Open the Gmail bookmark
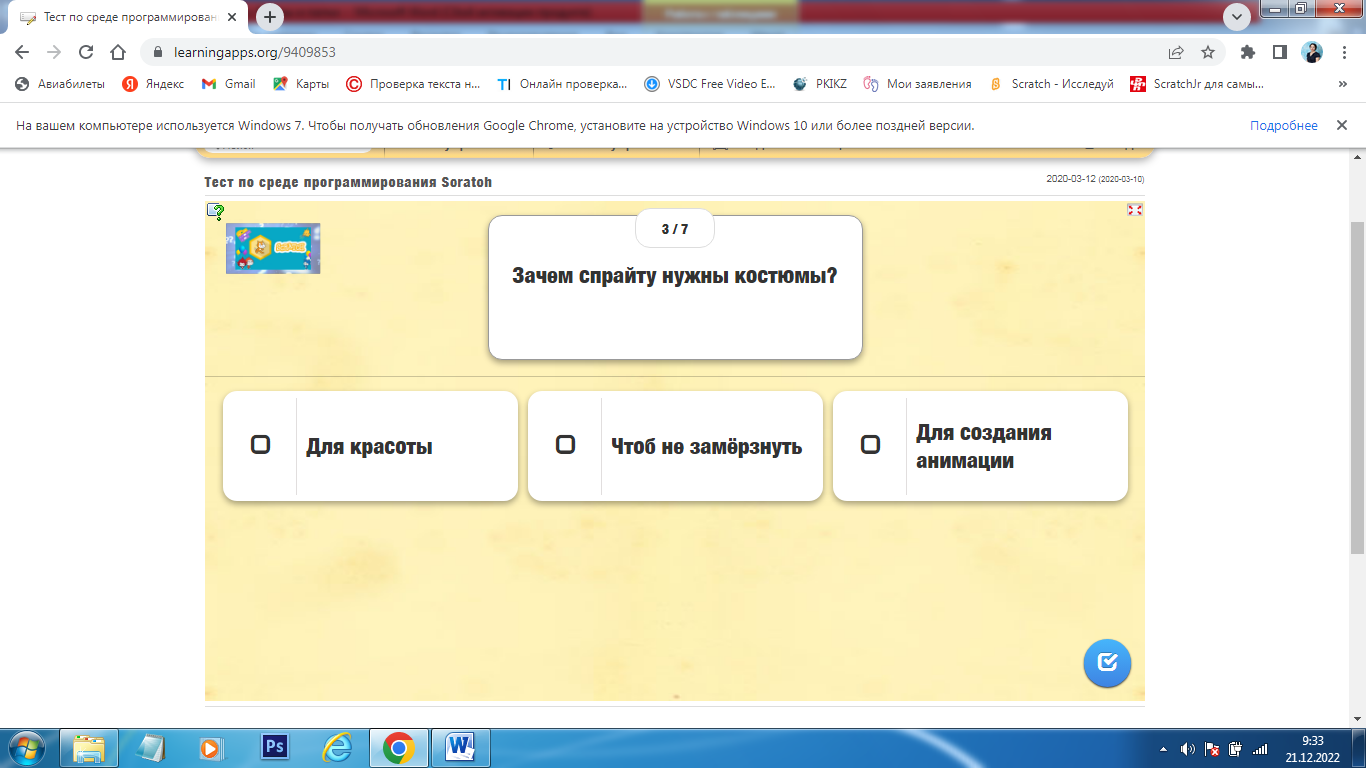The height and width of the screenshot is (768, 1366). tap(229, 84)
